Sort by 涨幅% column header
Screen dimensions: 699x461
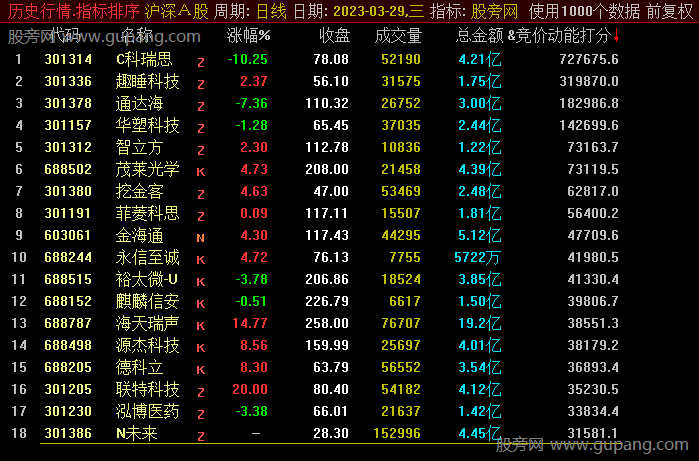point(248,36)
